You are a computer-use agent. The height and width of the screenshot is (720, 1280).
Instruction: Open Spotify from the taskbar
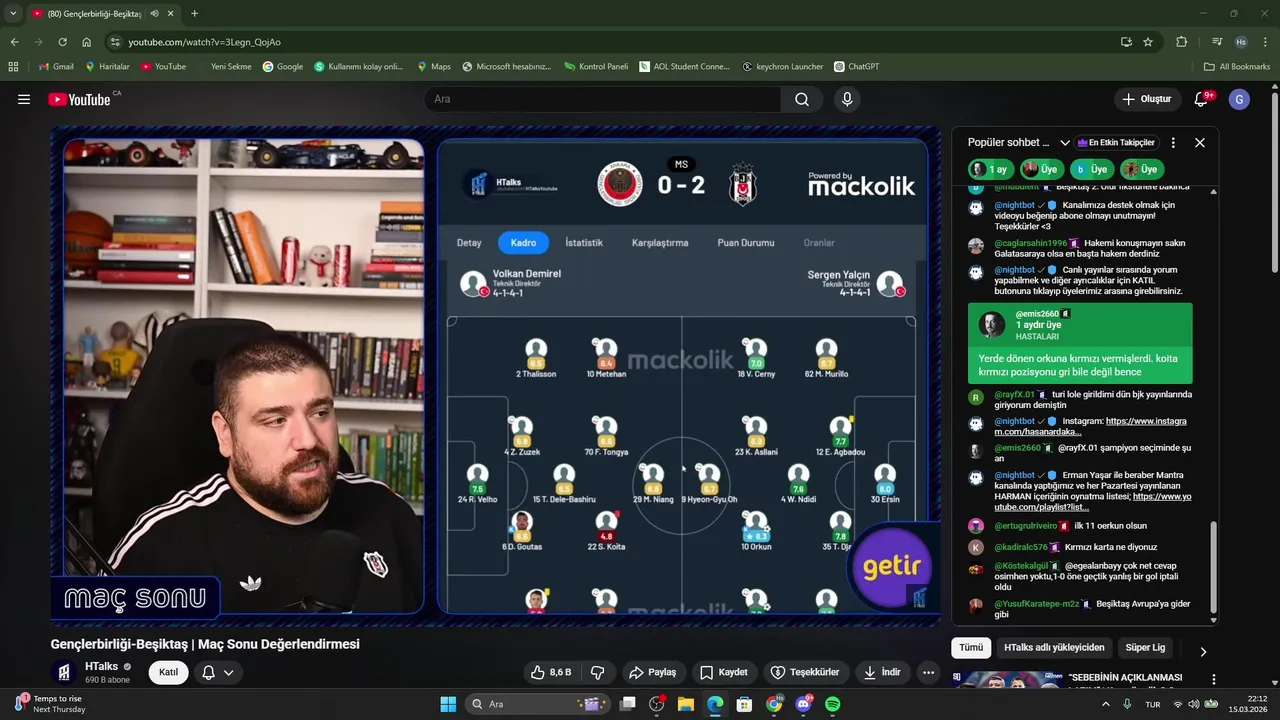click(833, 704)
